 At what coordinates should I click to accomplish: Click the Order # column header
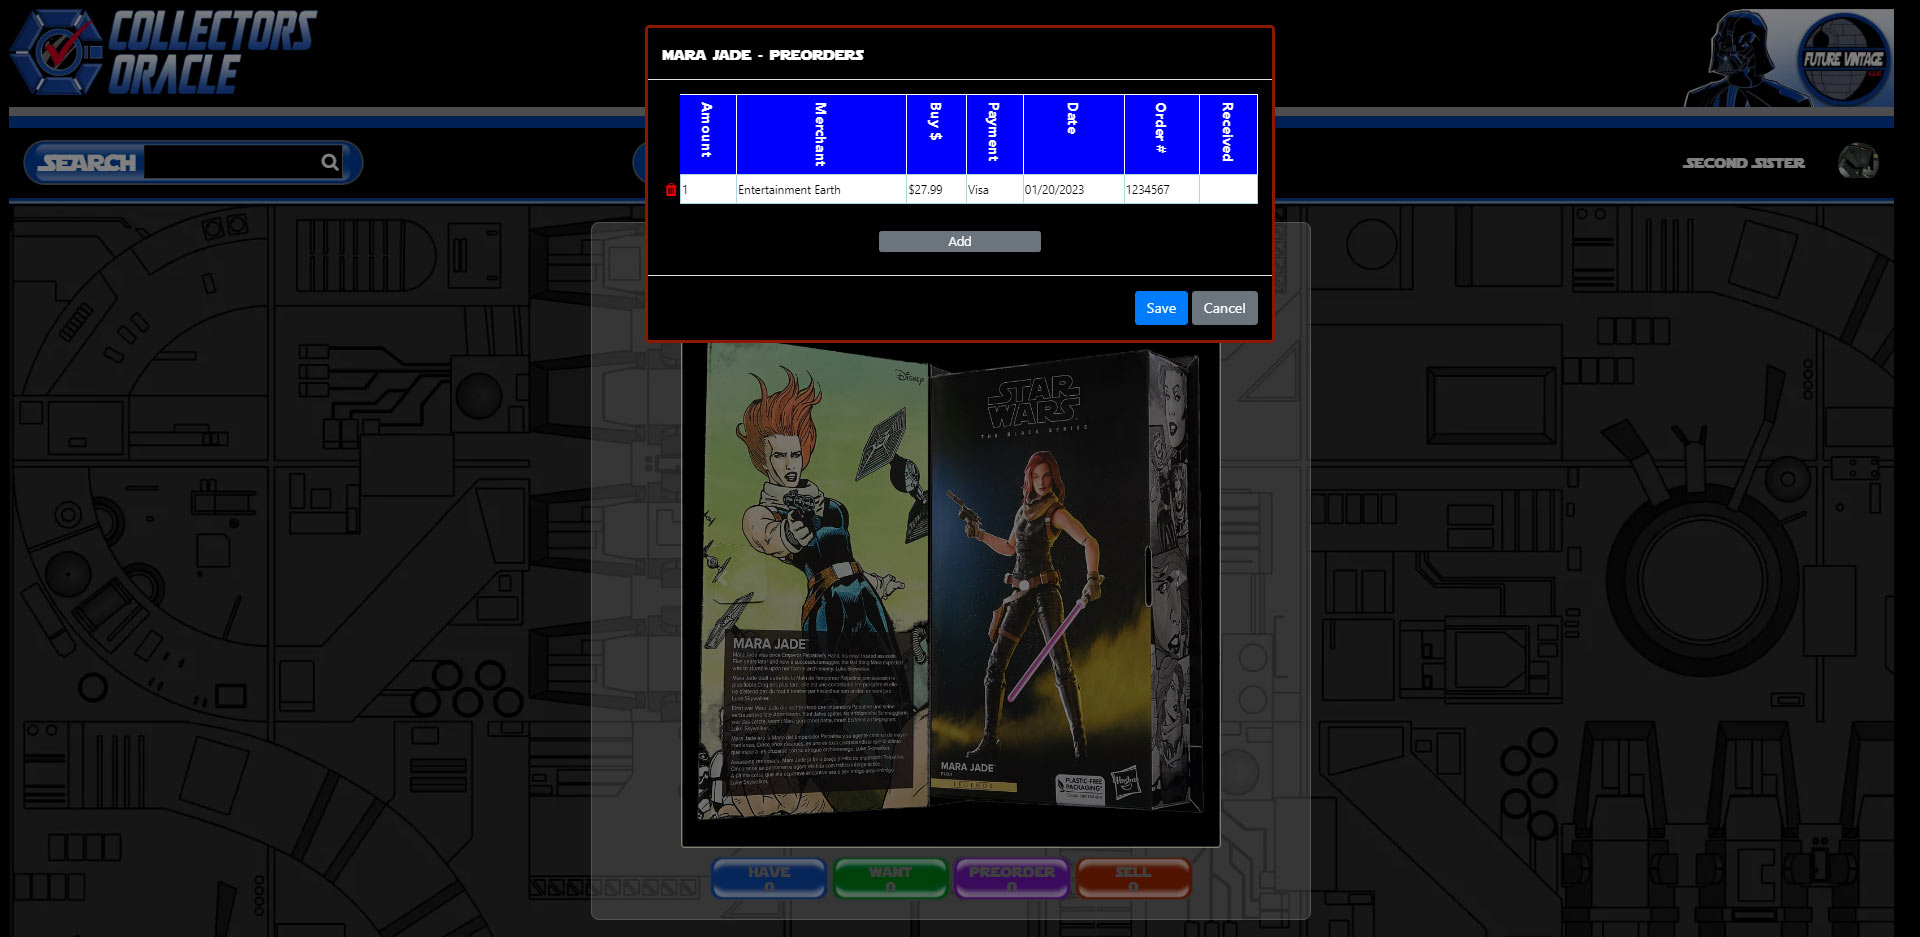(1161, 134)
